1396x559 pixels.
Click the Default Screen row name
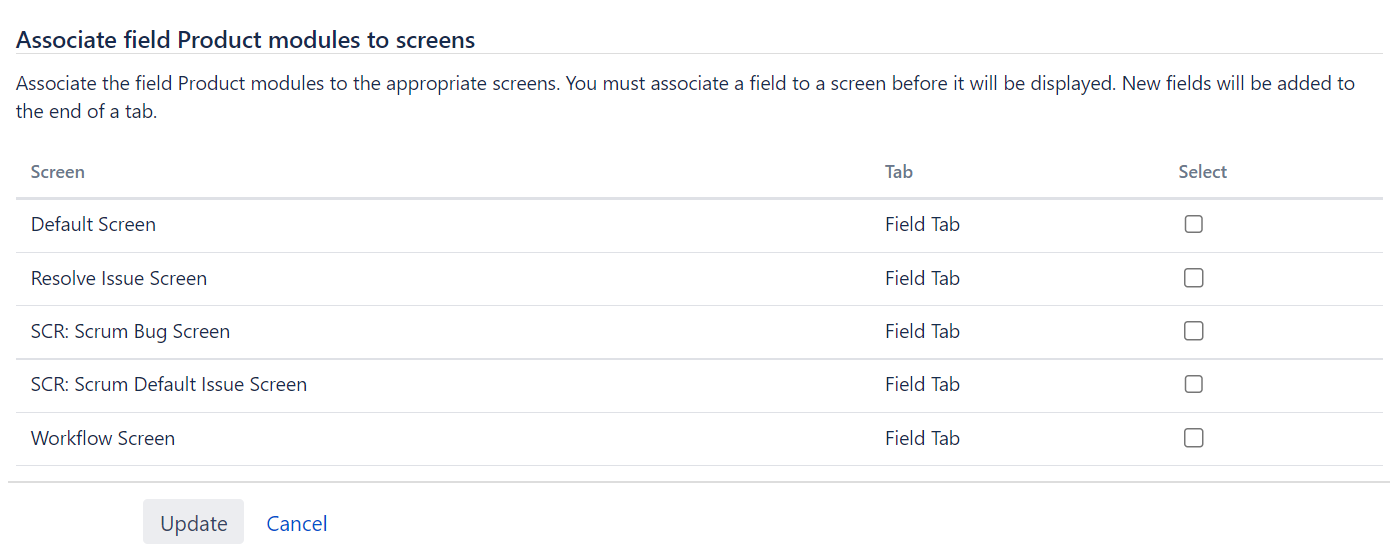click(93, 225)
